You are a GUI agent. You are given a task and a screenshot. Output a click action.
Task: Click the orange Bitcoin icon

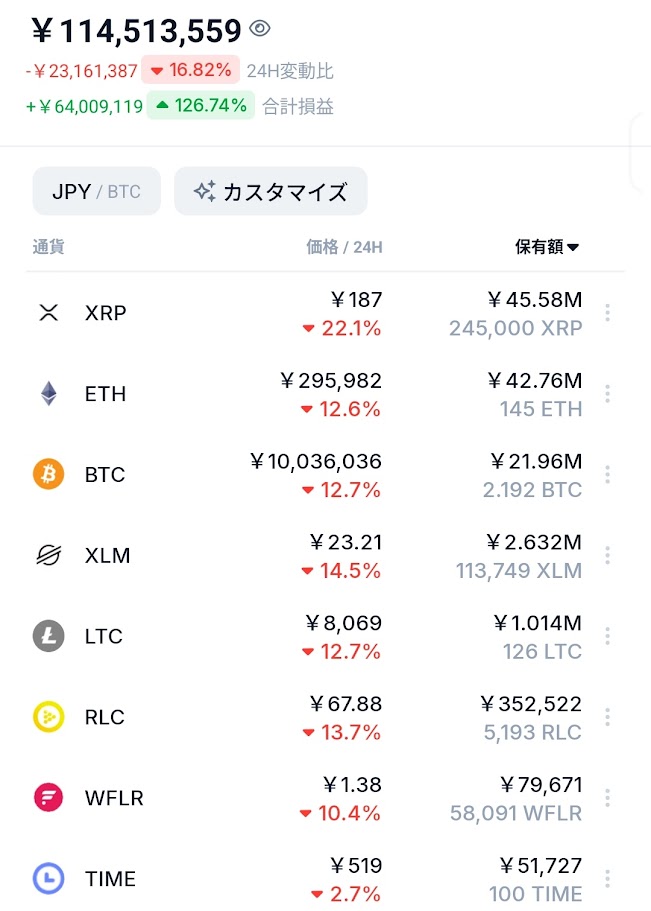48,474
